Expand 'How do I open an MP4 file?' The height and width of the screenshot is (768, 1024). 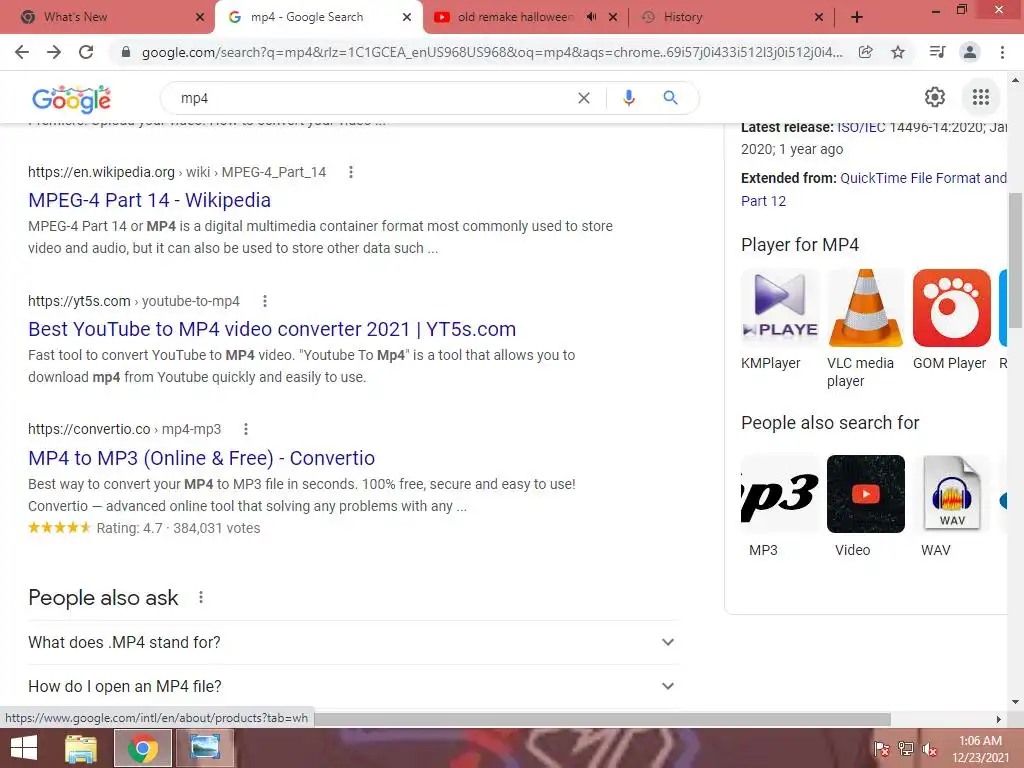tap(353, 686)
